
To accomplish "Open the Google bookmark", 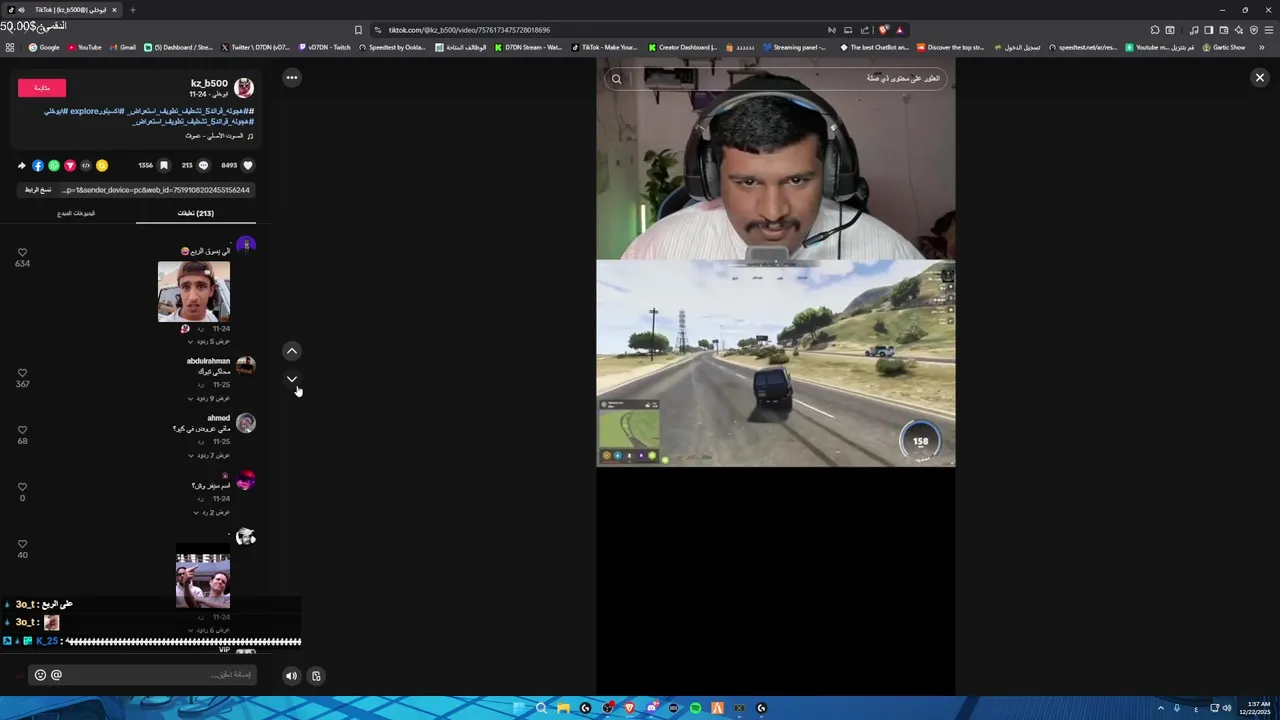I will tap(44, 47).
